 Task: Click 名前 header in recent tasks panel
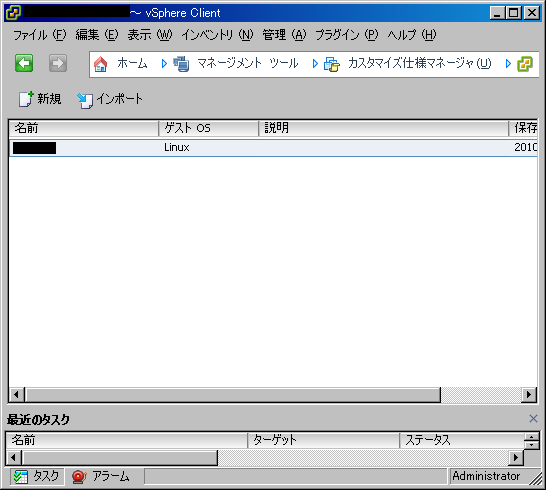pyautogui.click(x=127, y=441)
